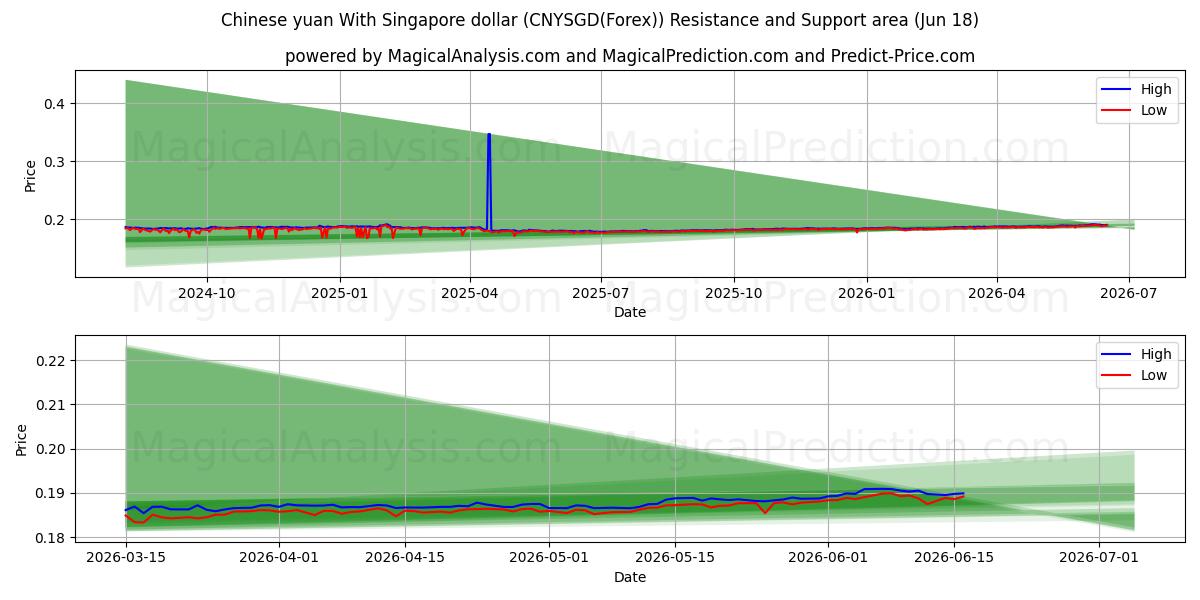Click the '0.19' y-axis label
1200x600 pixels.
pos(51,494)
